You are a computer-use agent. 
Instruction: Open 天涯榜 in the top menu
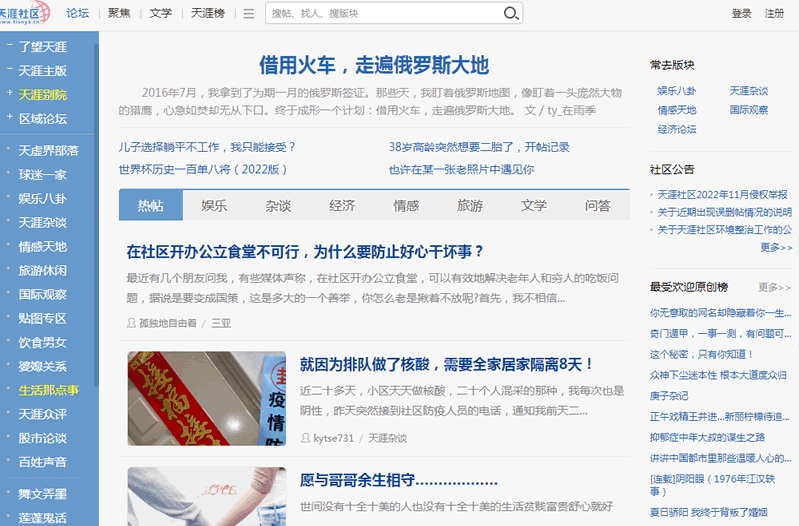pyautogui.click(x=206, y=14)
